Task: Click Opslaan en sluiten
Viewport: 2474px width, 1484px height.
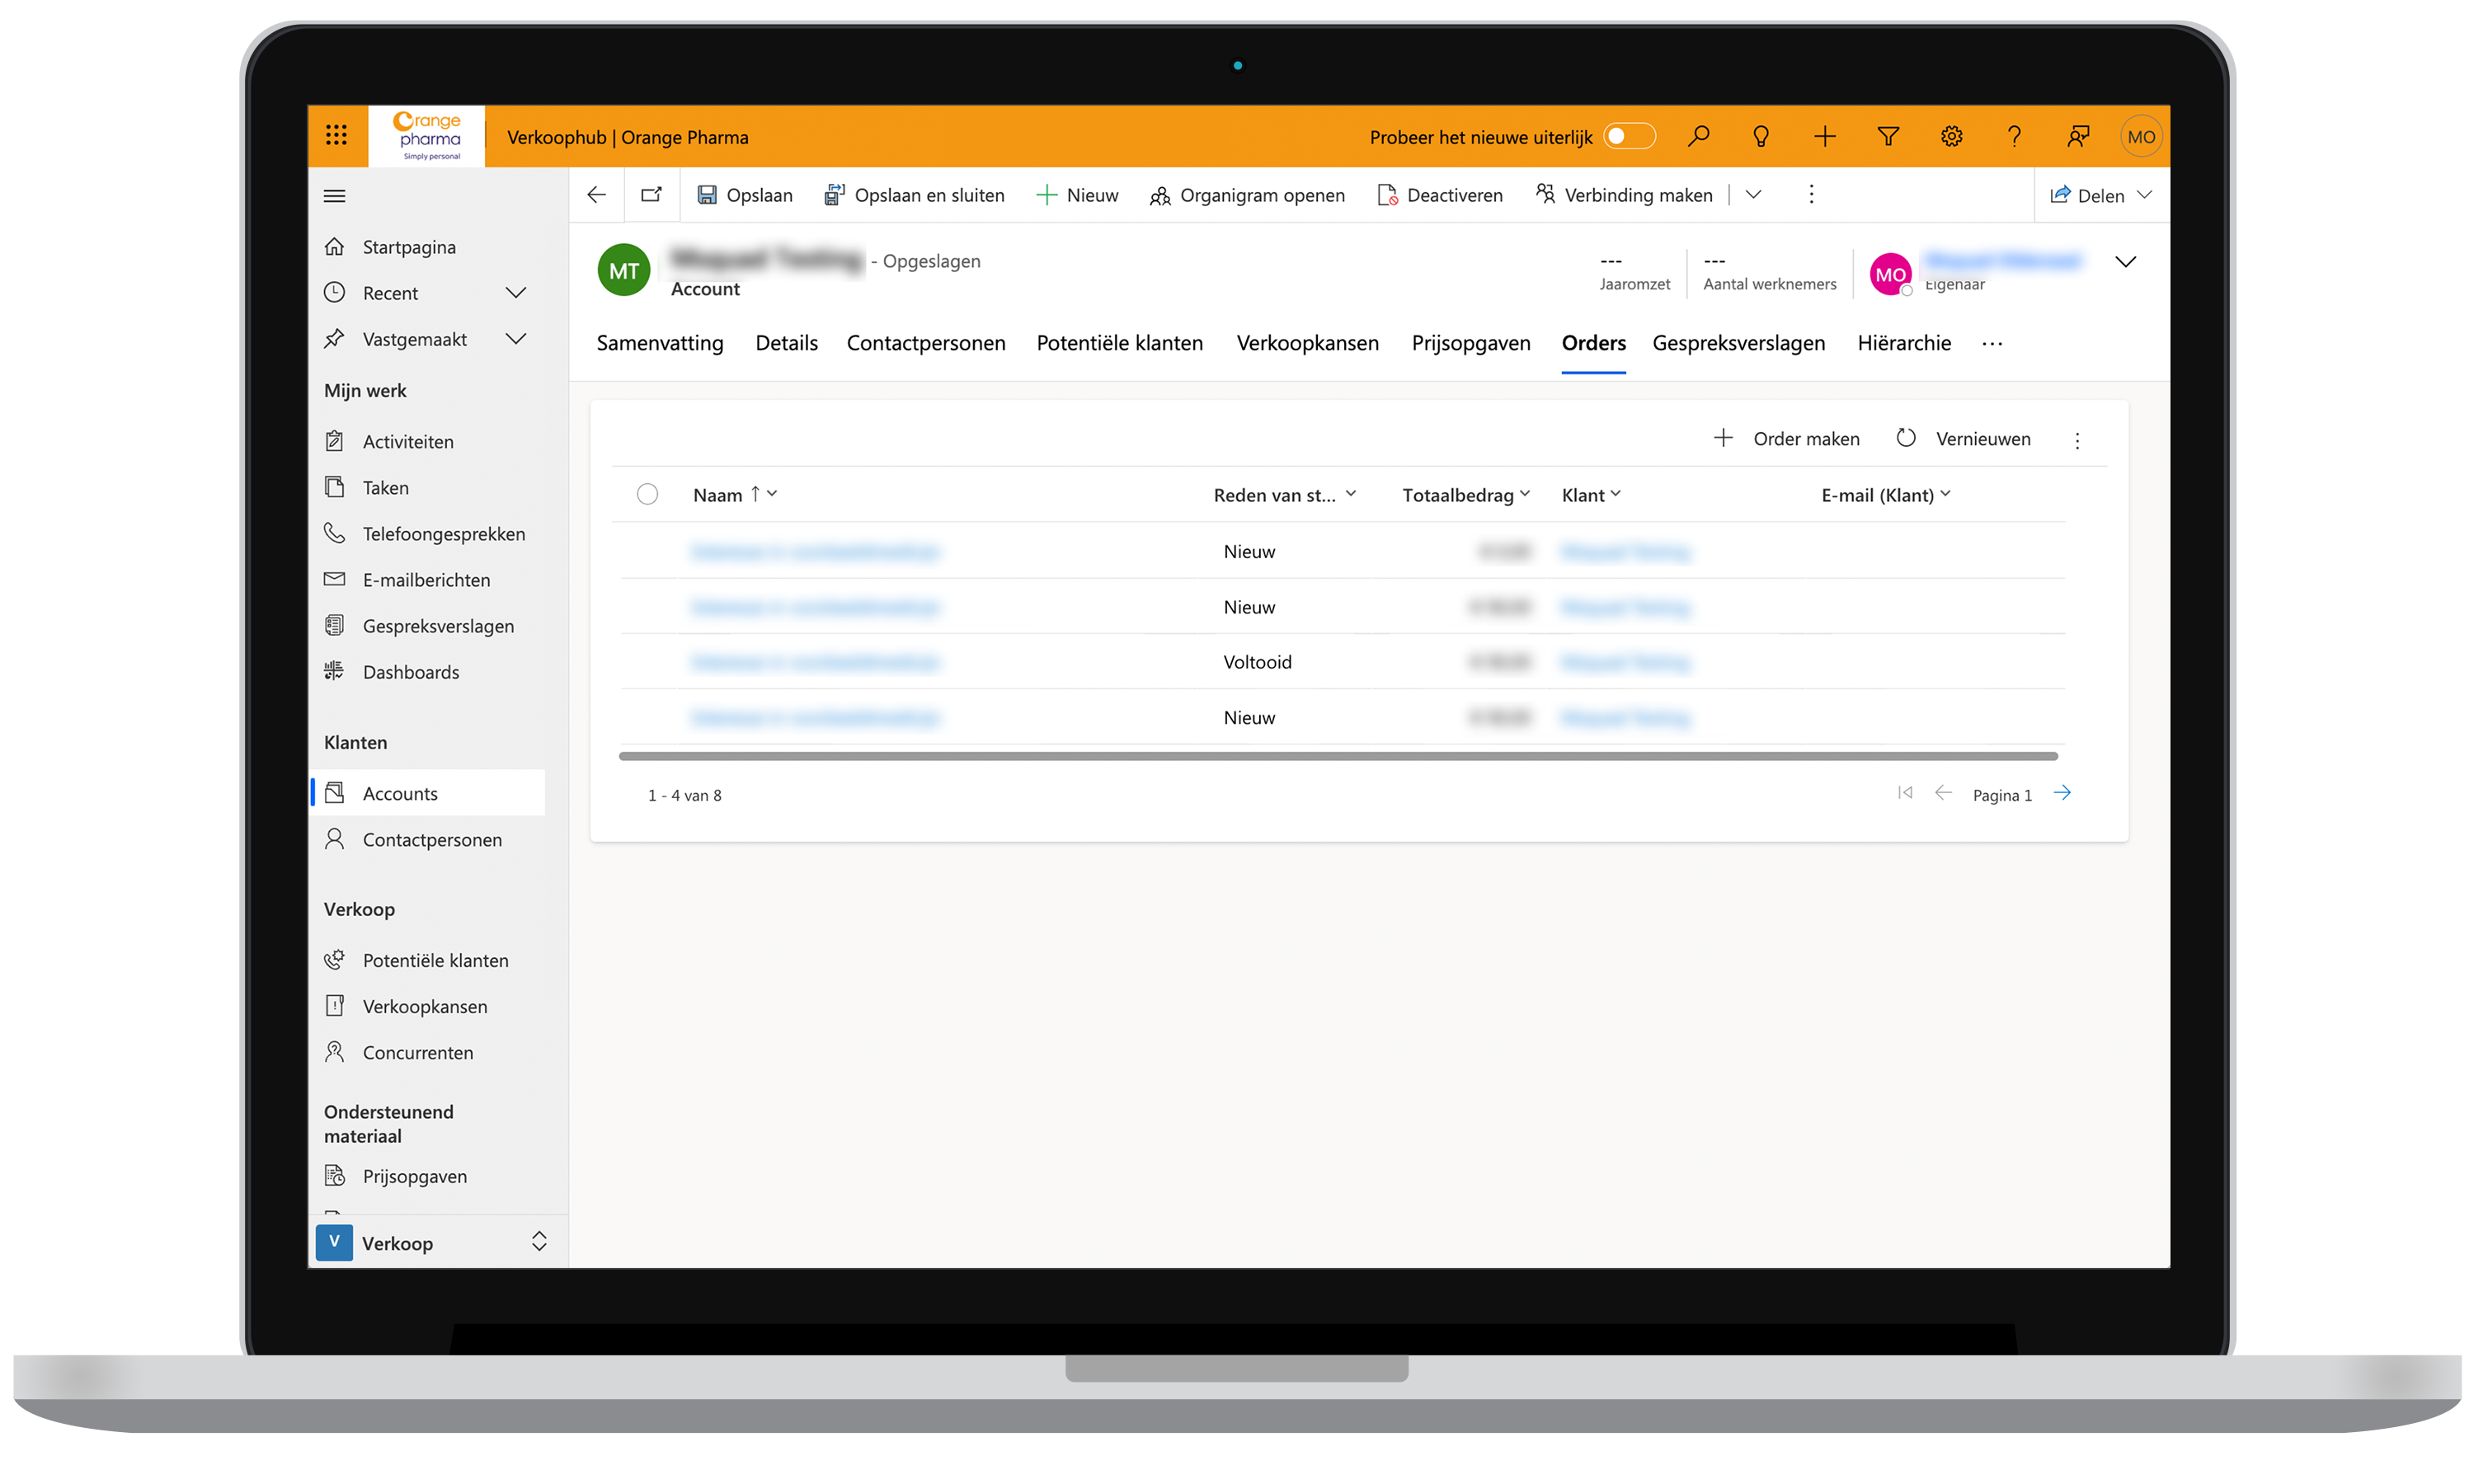Action: click(x=914, y=195)
